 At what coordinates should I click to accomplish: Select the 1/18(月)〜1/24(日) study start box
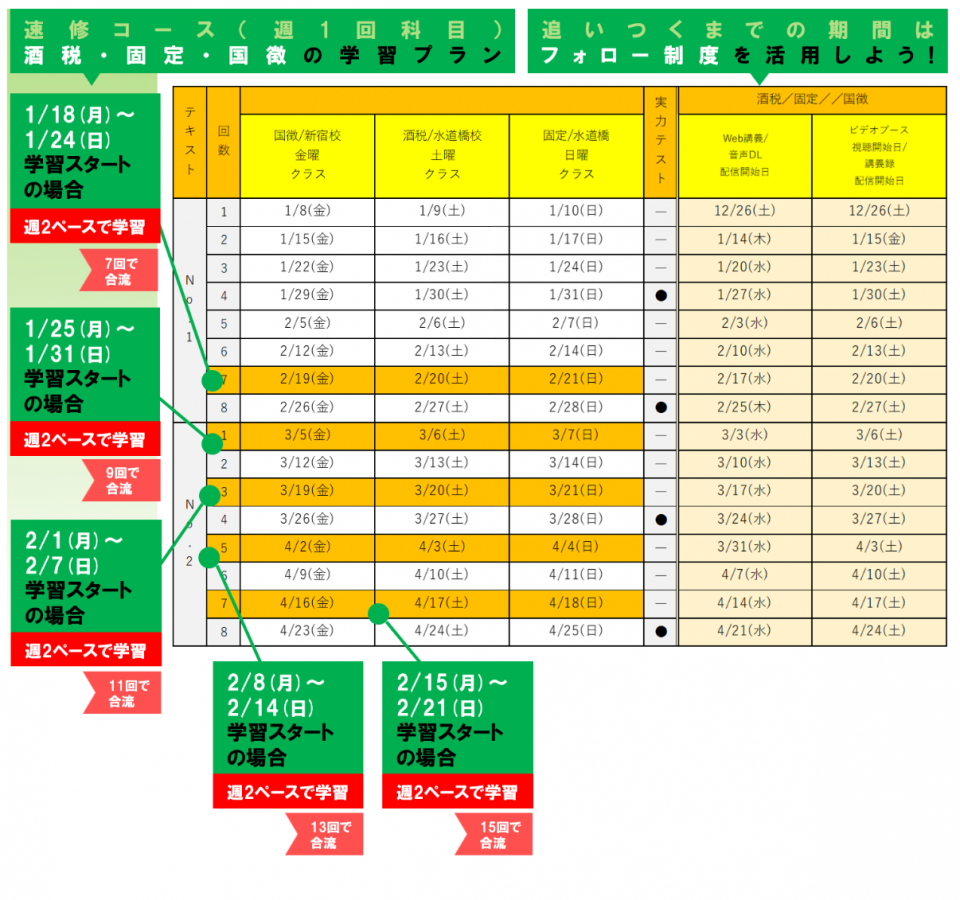[x=84, y=151]
